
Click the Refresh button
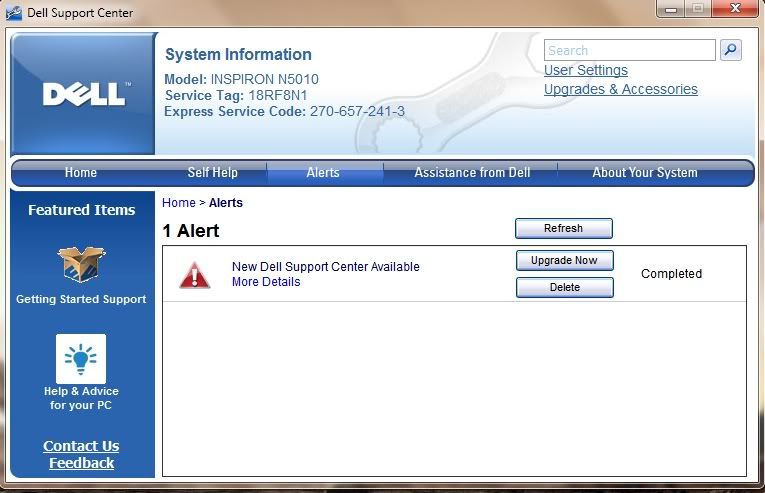564,228
